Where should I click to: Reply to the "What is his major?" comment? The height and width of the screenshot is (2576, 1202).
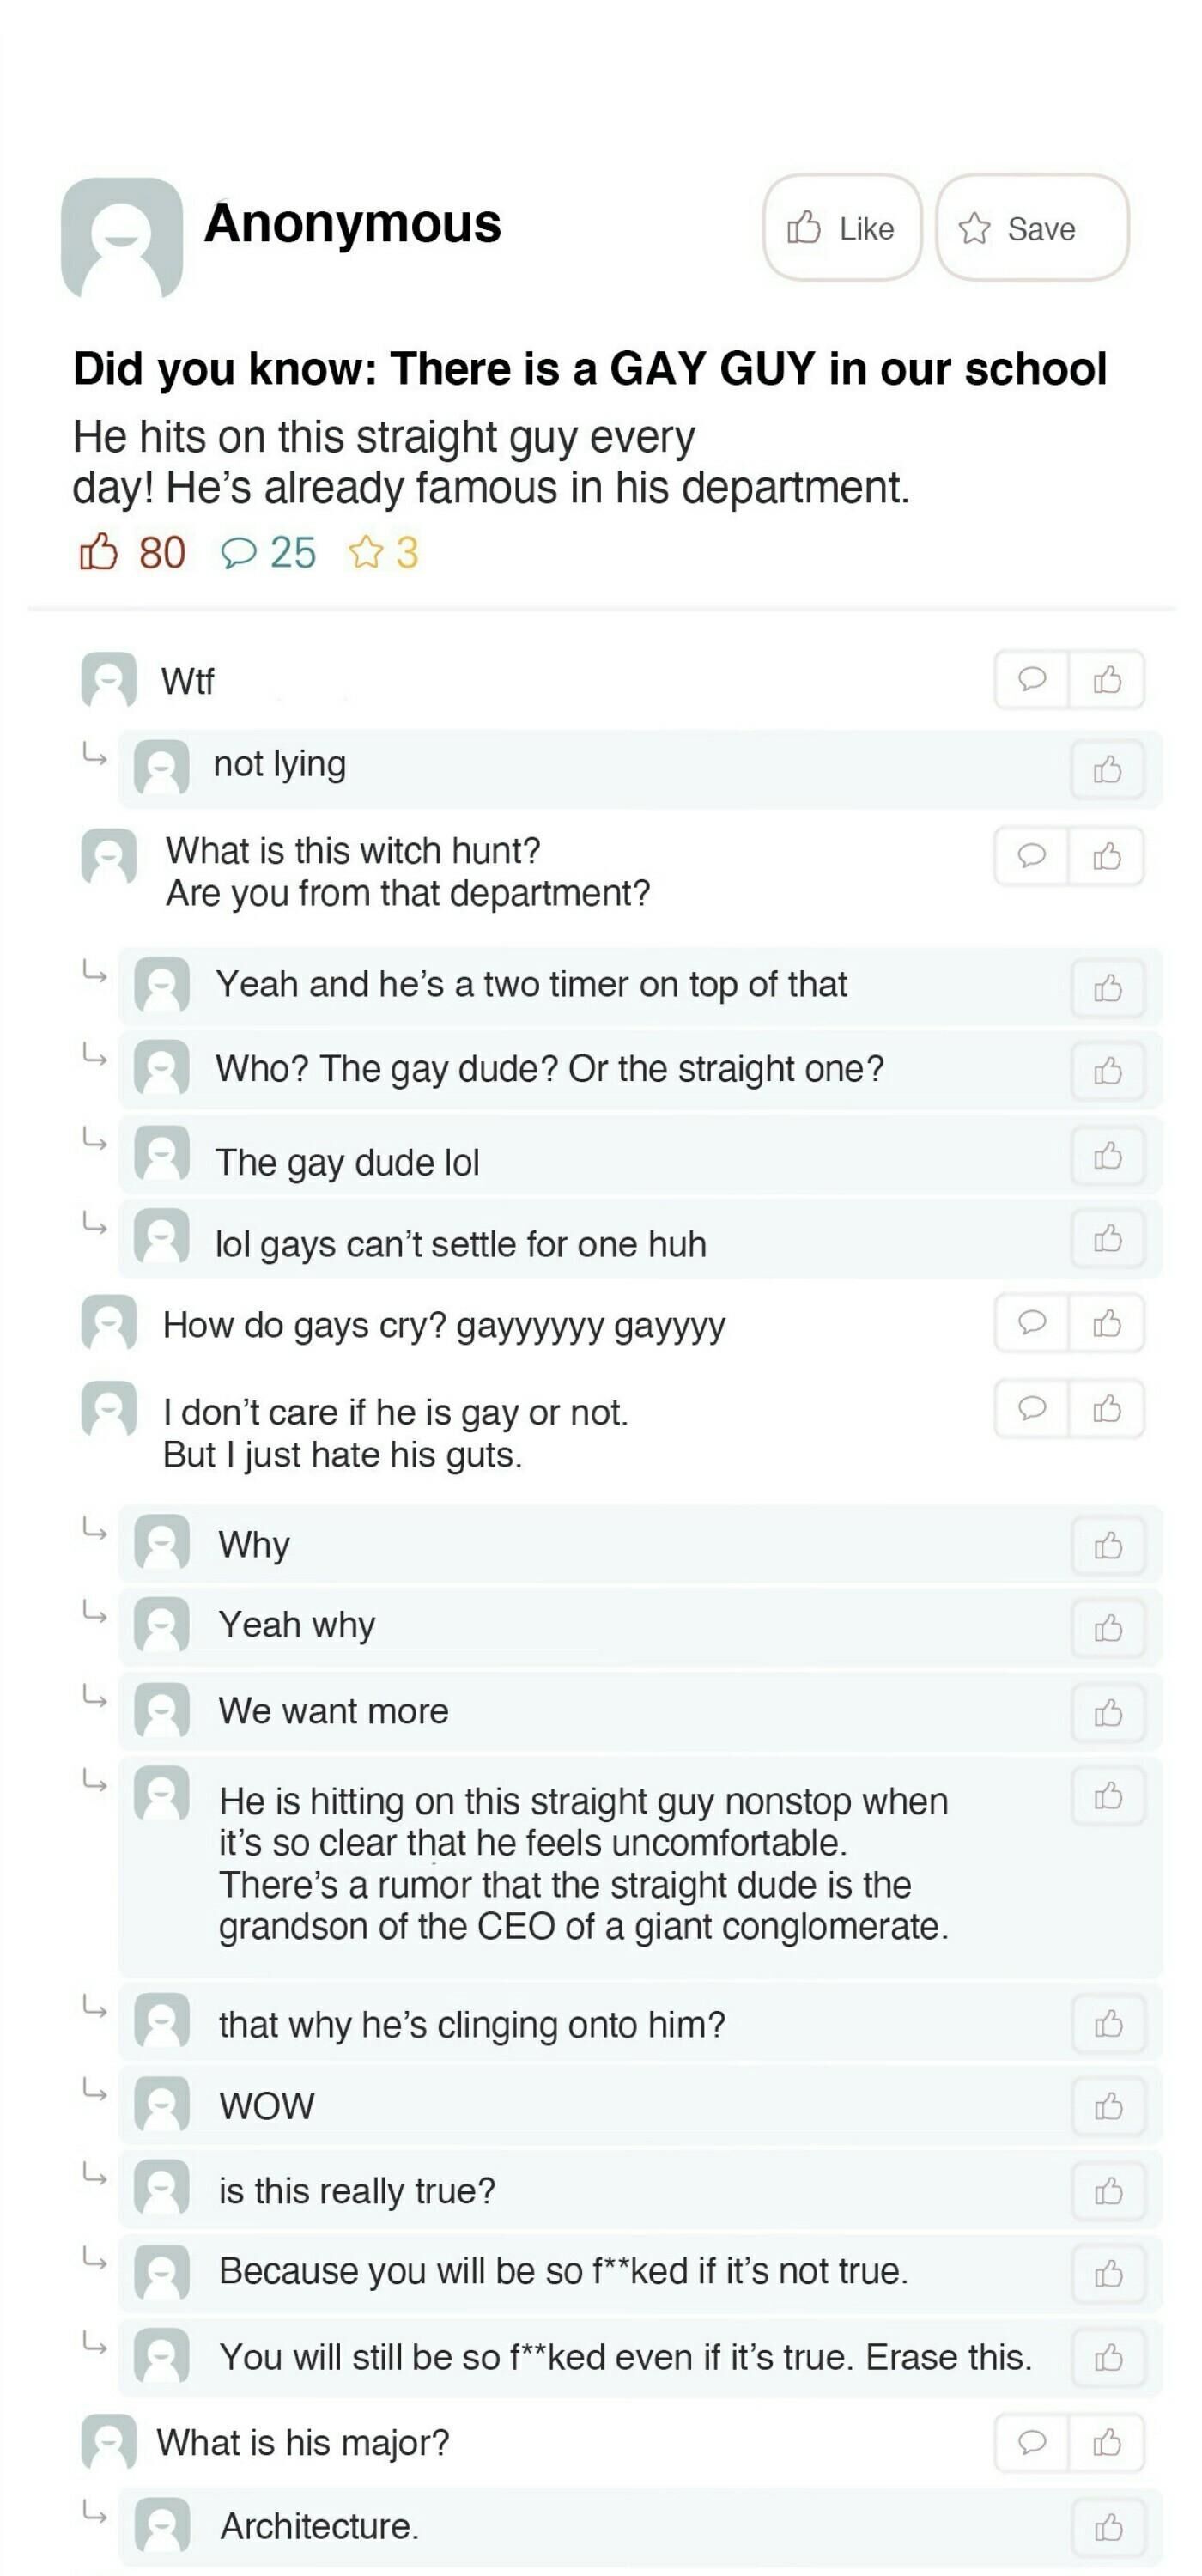(1031, 2443)
